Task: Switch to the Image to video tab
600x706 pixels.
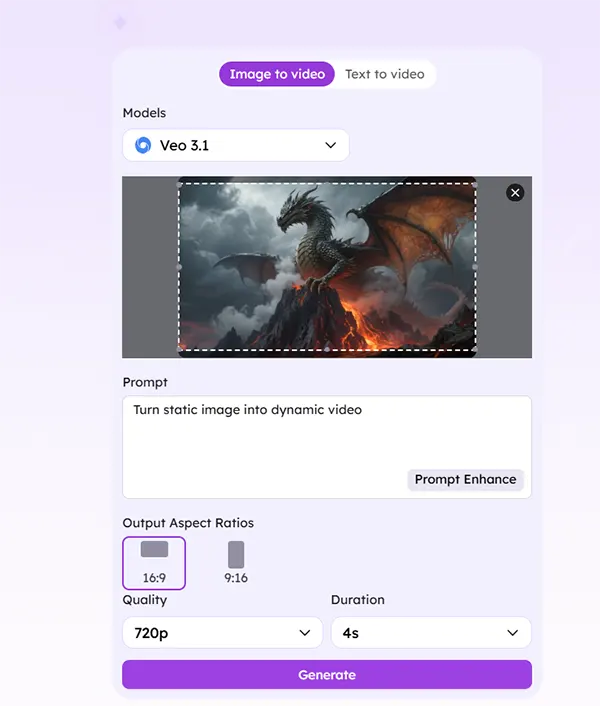Action: pos(277,74)
